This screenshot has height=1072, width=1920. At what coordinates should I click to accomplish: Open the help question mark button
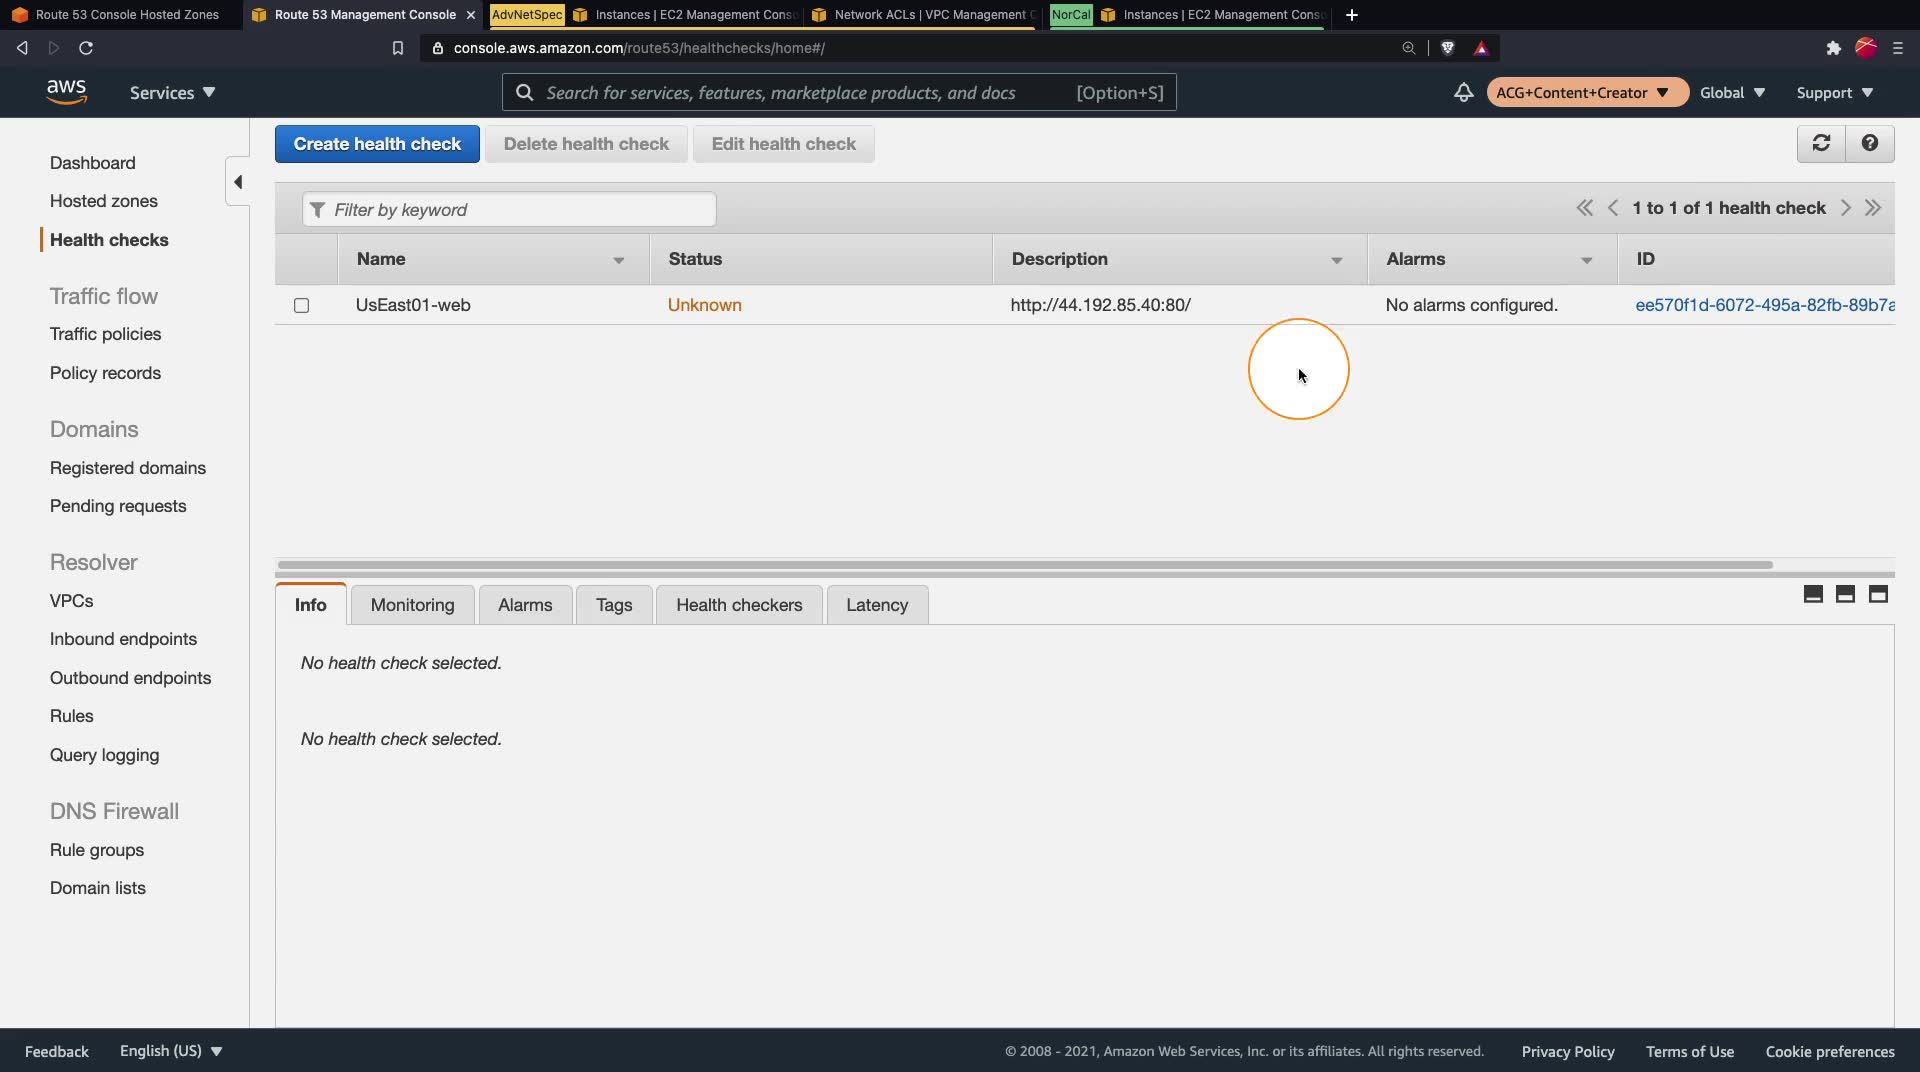click(x=1869, y=143)
